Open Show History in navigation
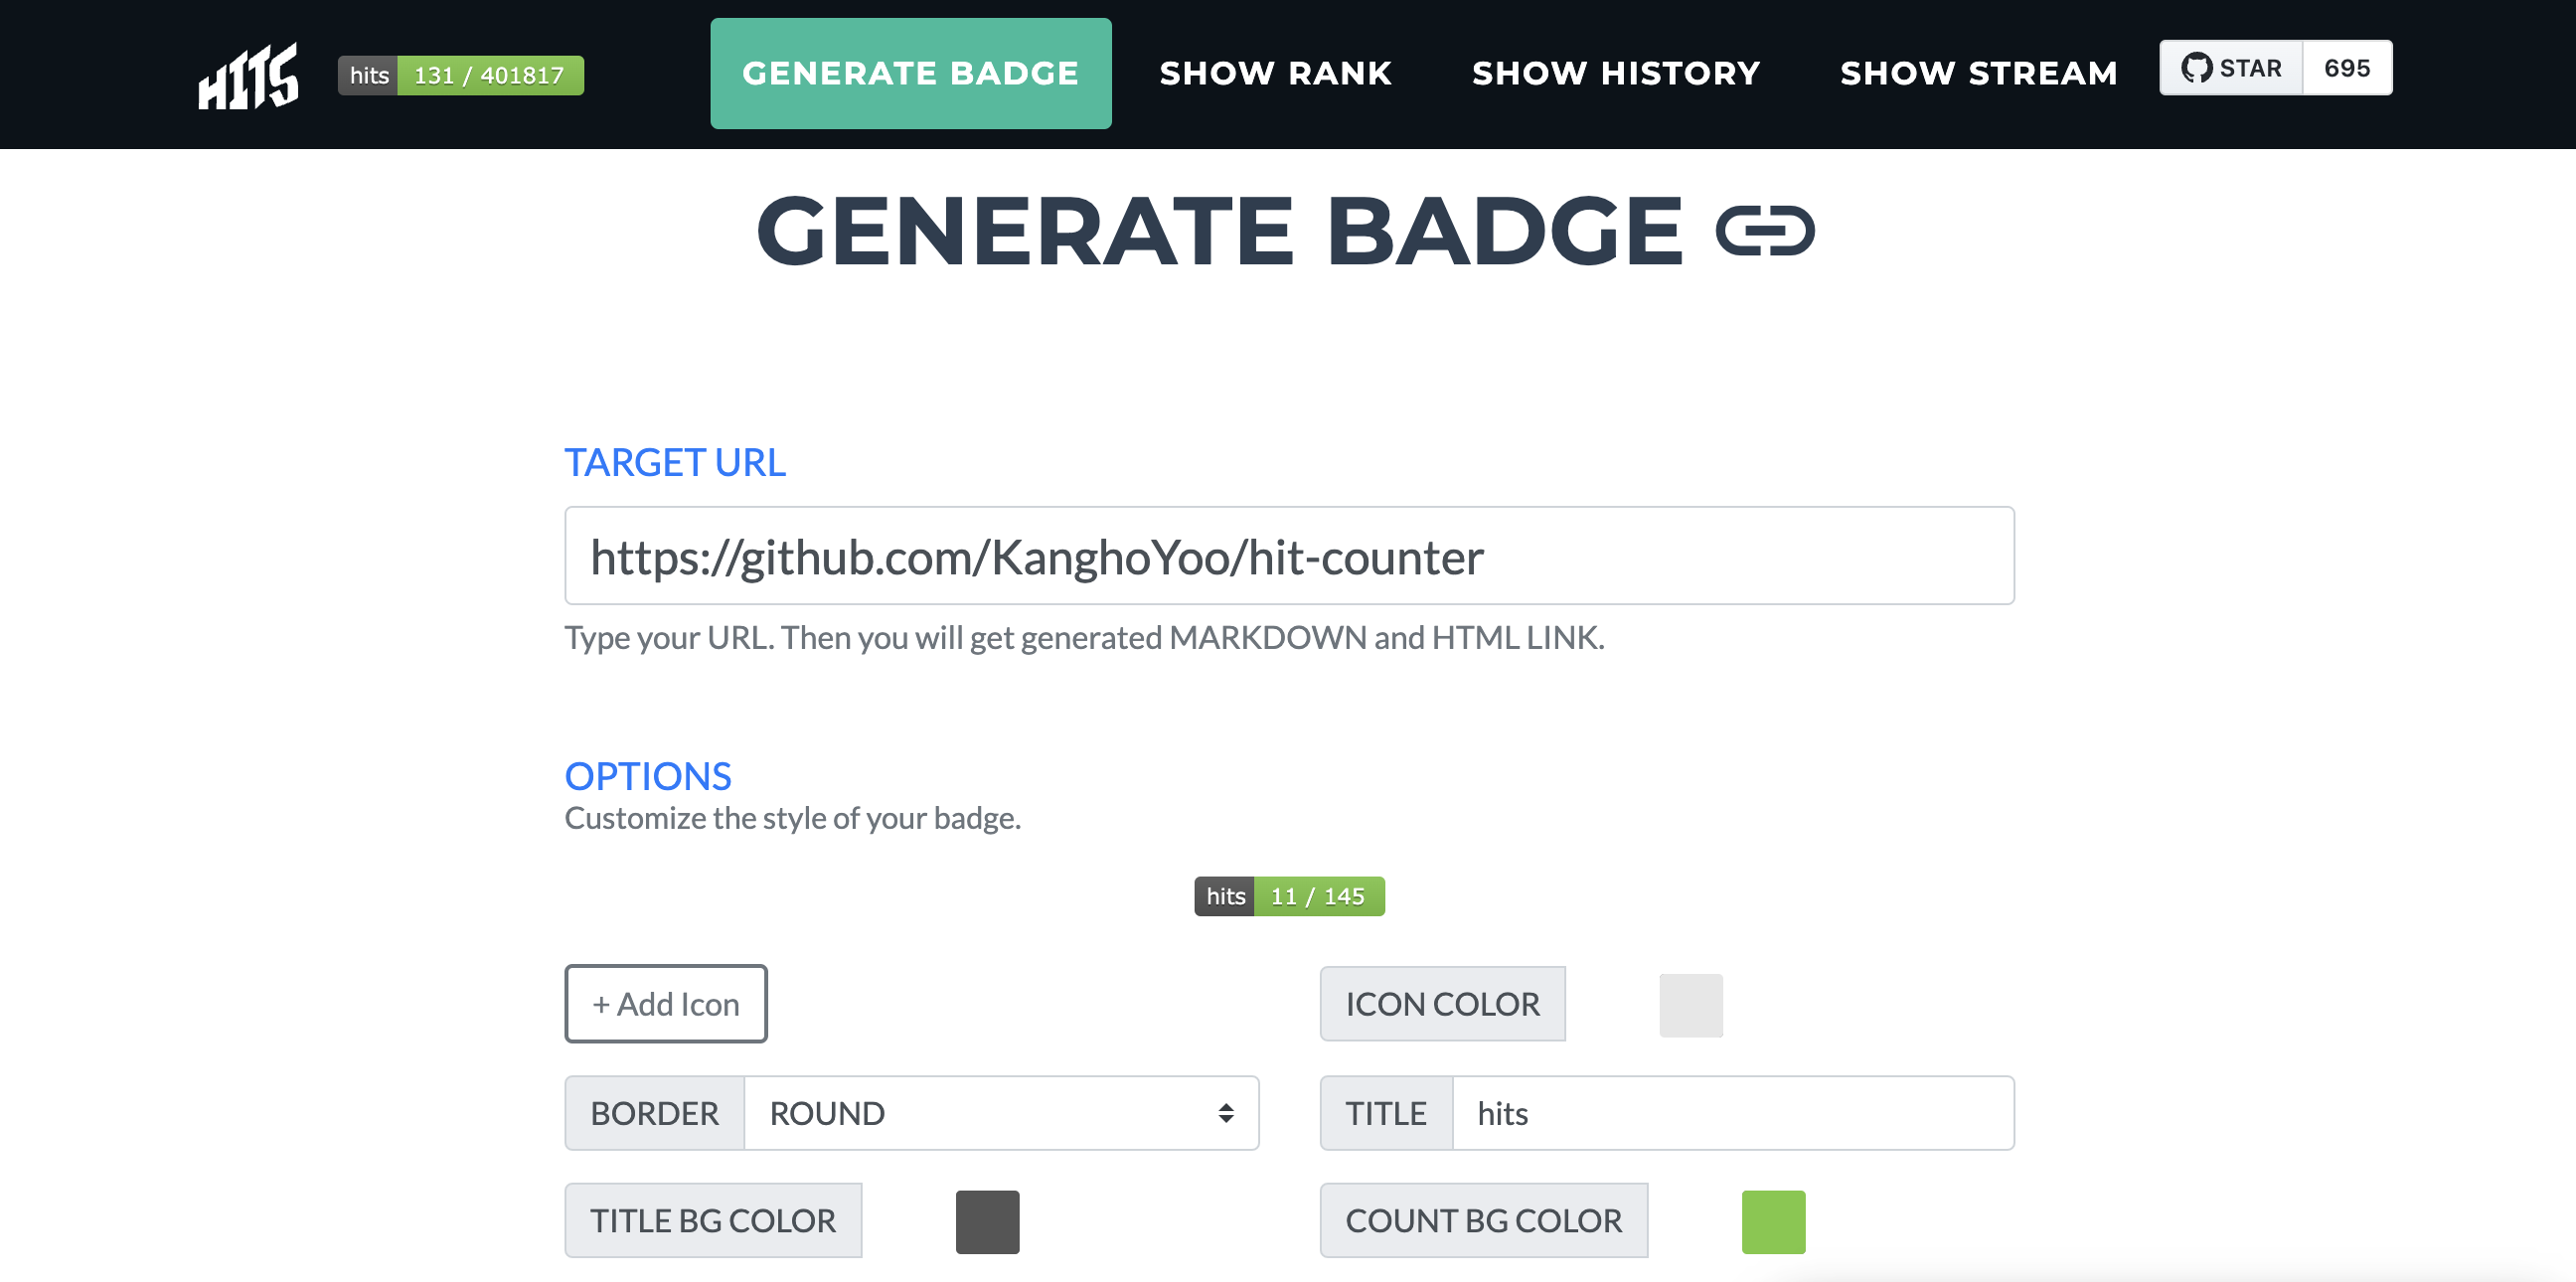The height and width of the screenshot is (1282, 2576). click(x=1615, y=73)
